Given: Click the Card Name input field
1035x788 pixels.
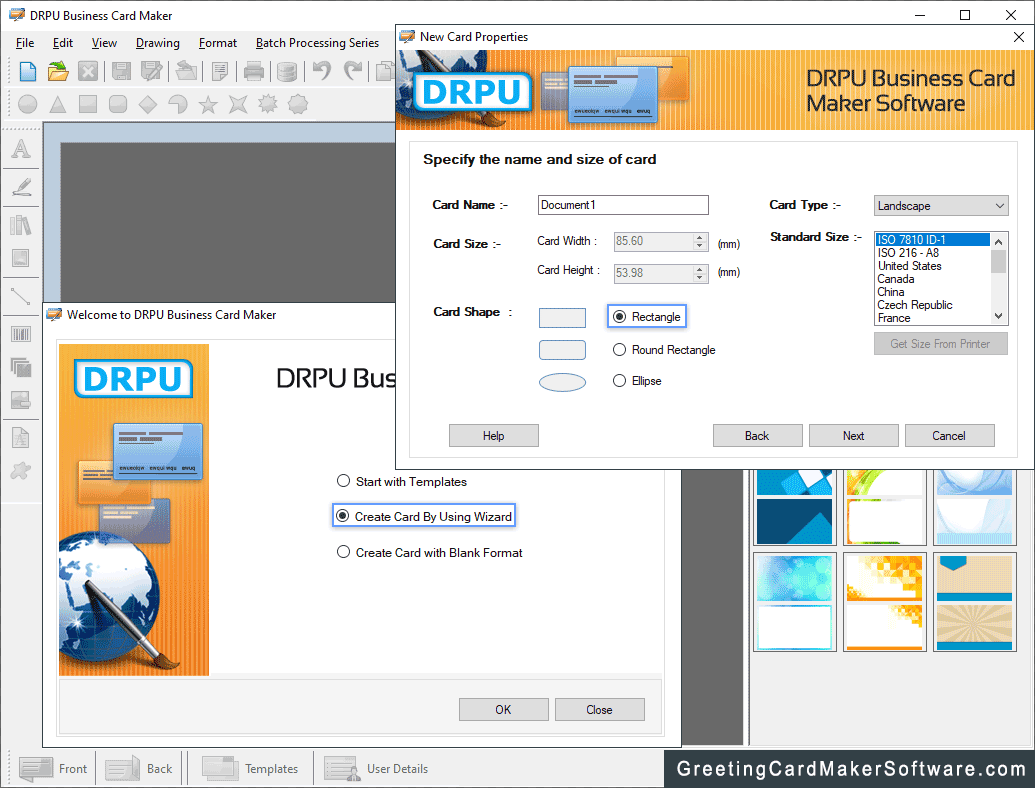Looking at the screenshot, I should pos(623,205).
